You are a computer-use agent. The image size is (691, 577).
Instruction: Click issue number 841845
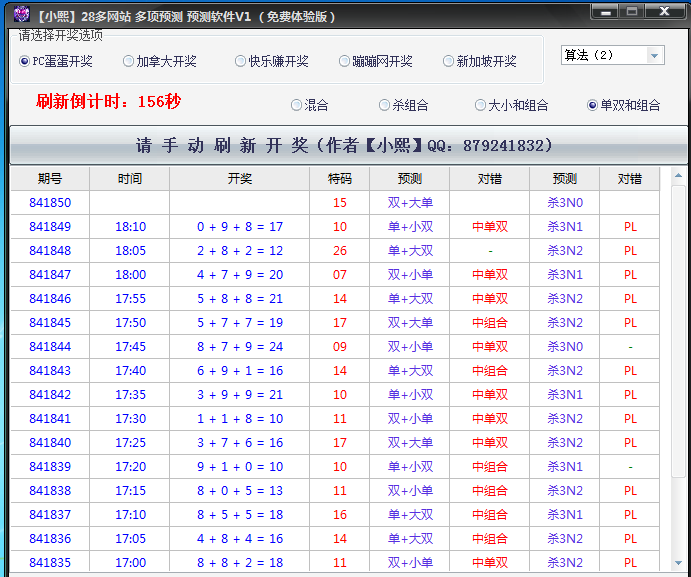point(50,323)
